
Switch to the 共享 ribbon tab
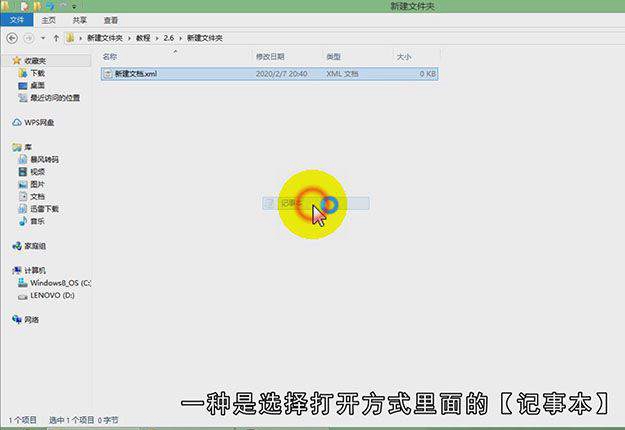tap(79, 20)
